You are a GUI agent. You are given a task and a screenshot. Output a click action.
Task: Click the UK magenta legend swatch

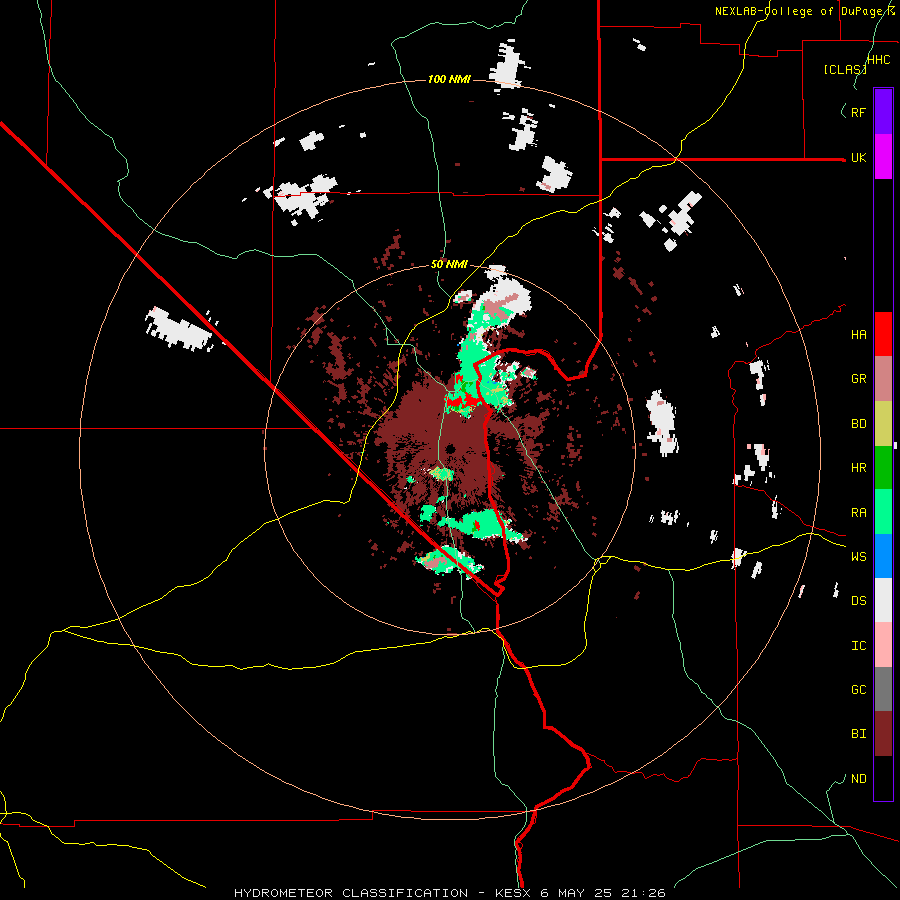click(x=883, y=157)
